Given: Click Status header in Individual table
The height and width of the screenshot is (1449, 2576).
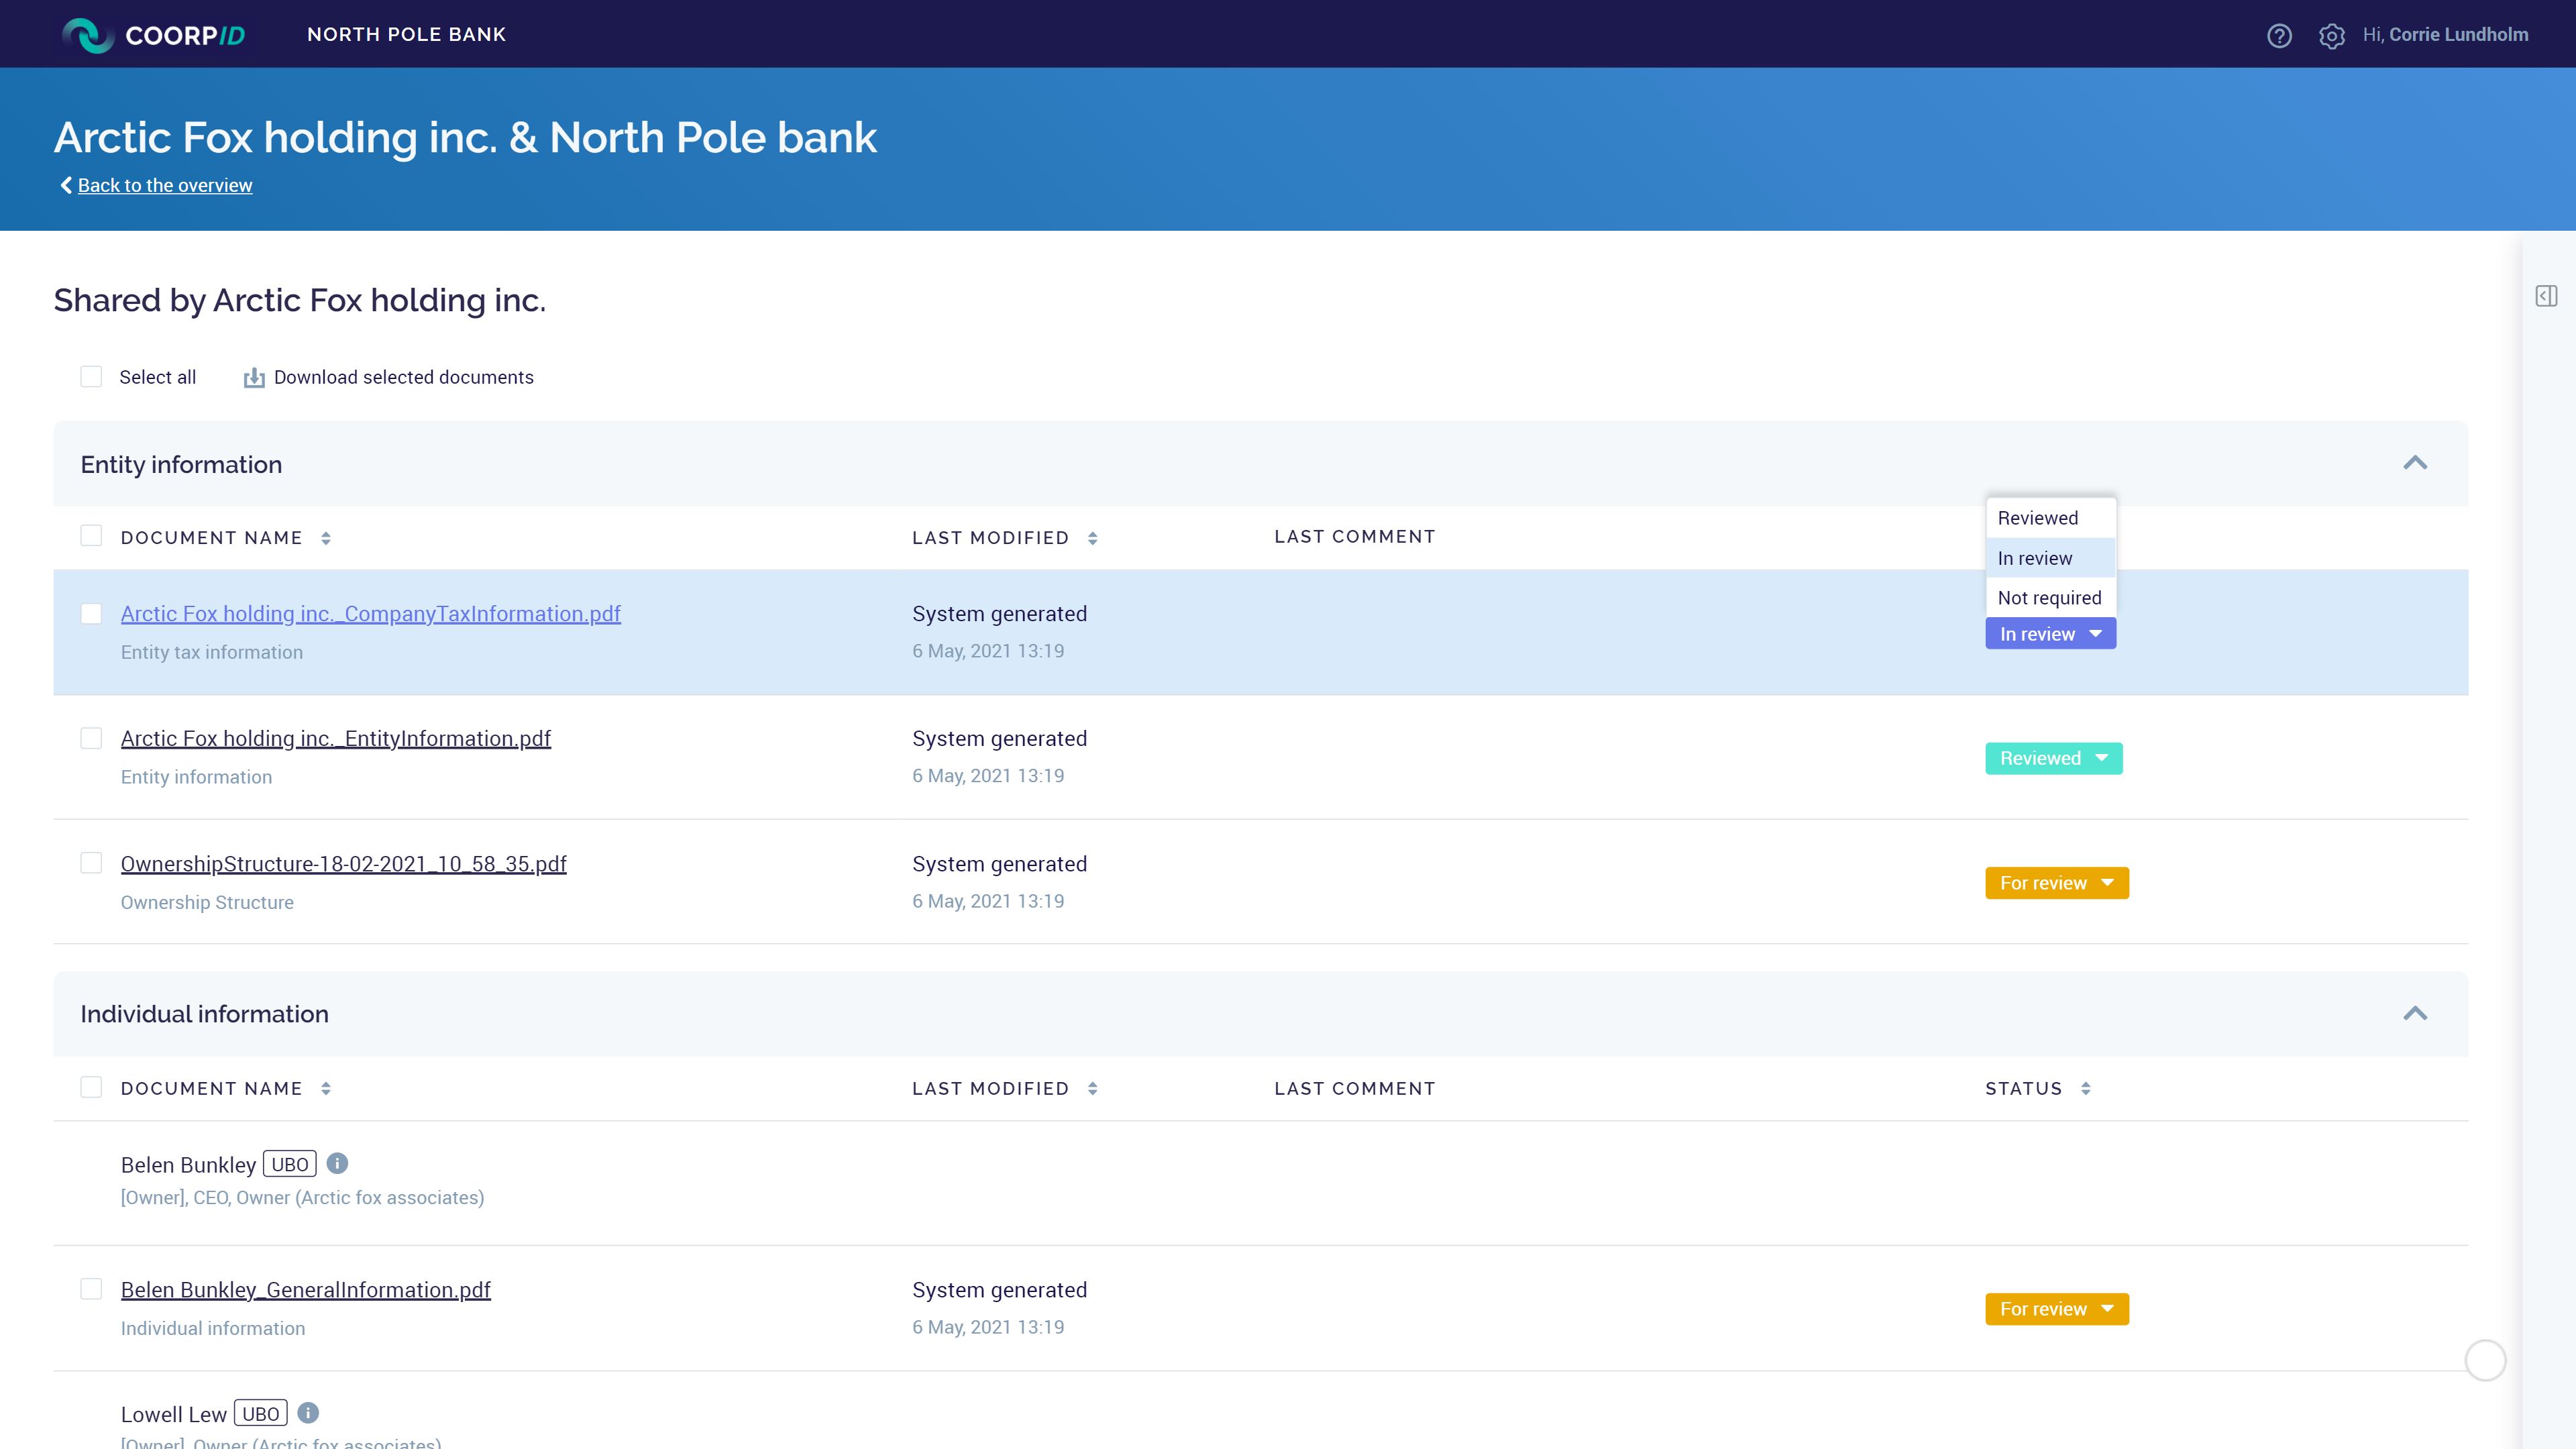Looking at the screenshot, I should point(2024,1089).
